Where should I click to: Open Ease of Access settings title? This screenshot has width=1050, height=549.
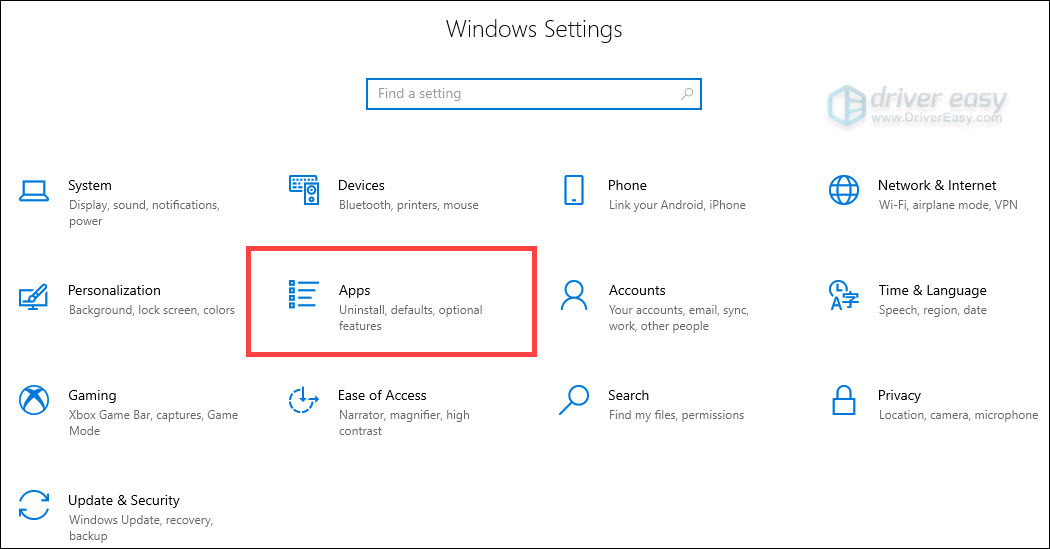382,395
